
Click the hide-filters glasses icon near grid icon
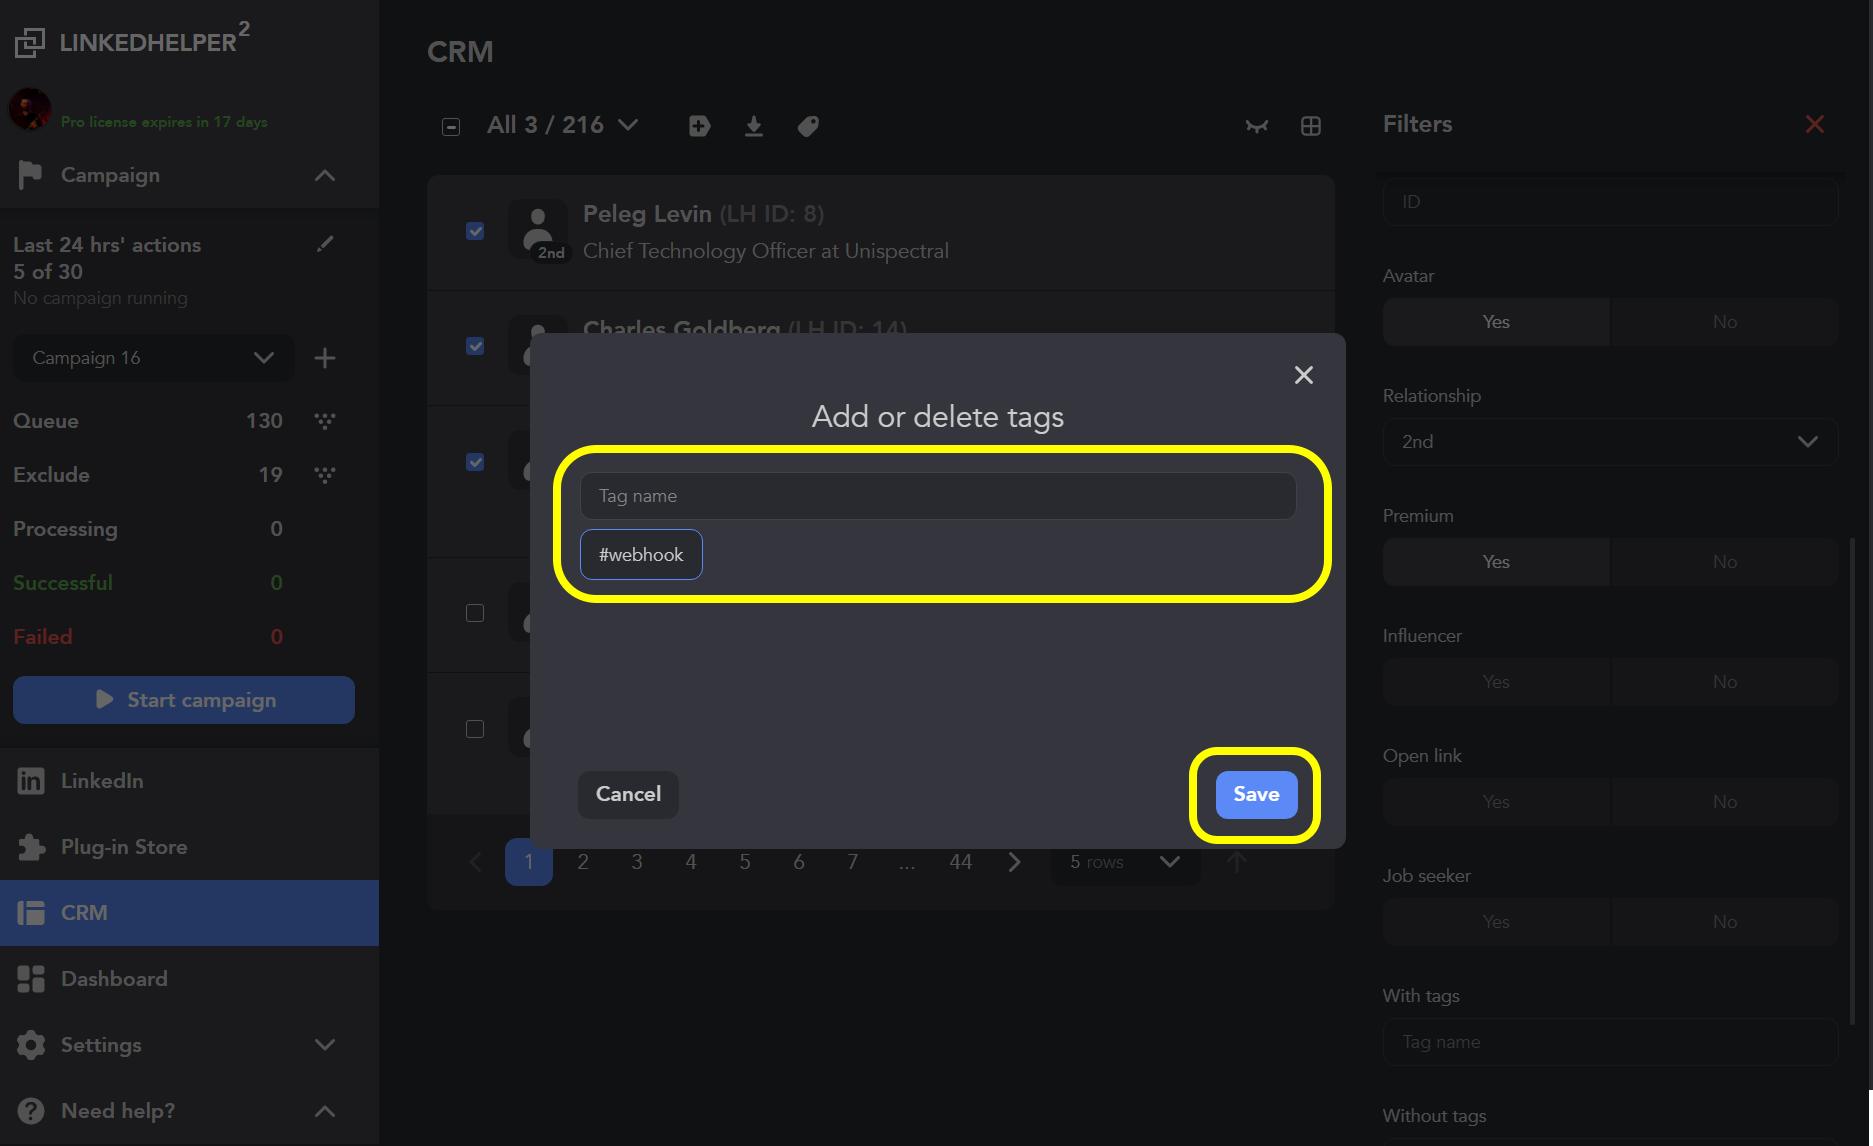point(1257,126)
